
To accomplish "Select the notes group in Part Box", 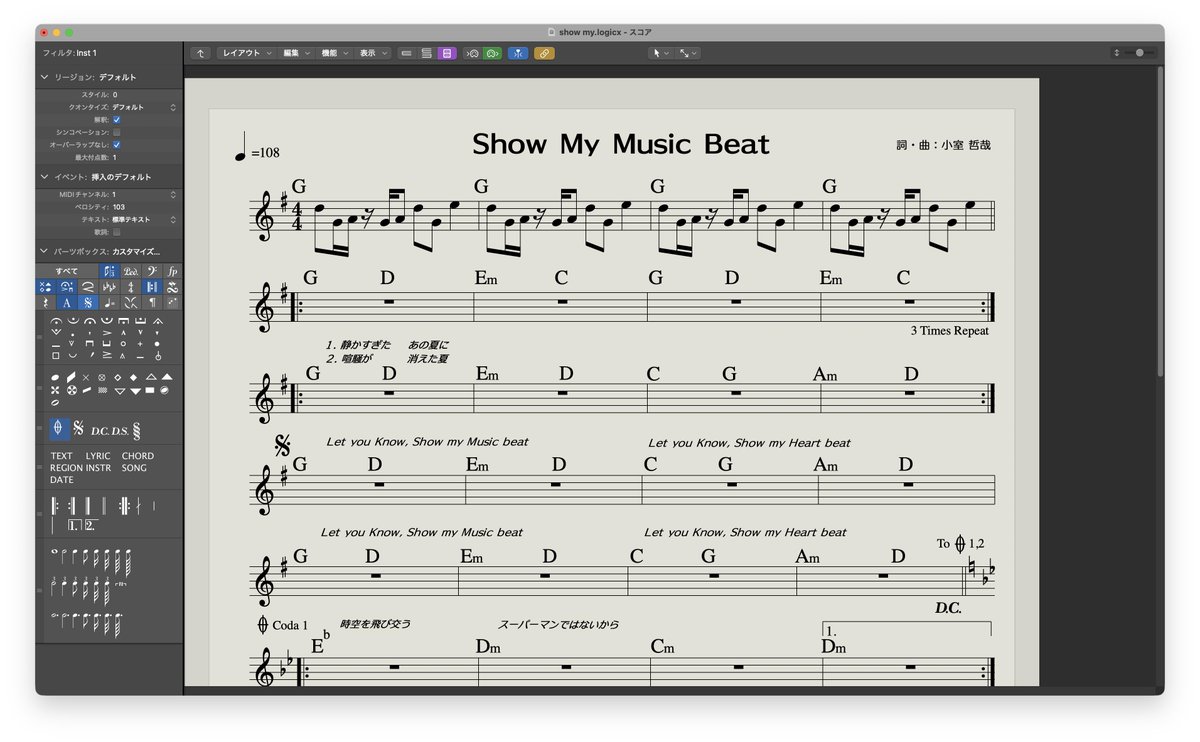I will [109, 271].
